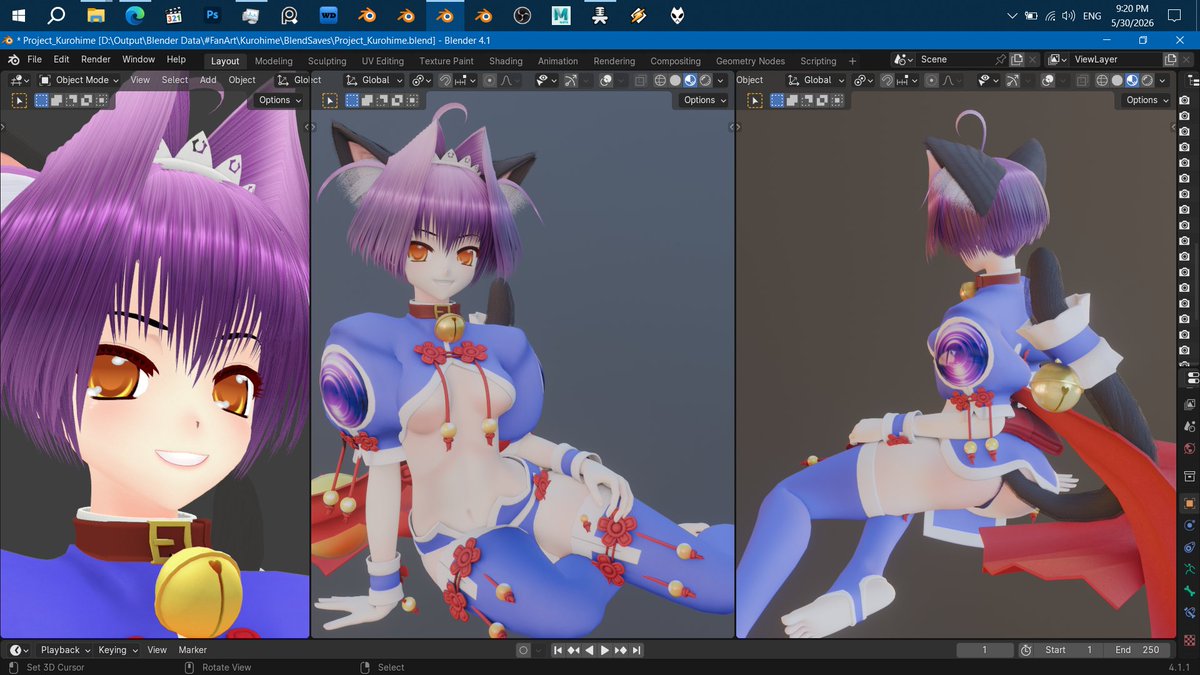Open the timeline editor type icon
1200x675 pixels.
point(19,650)
